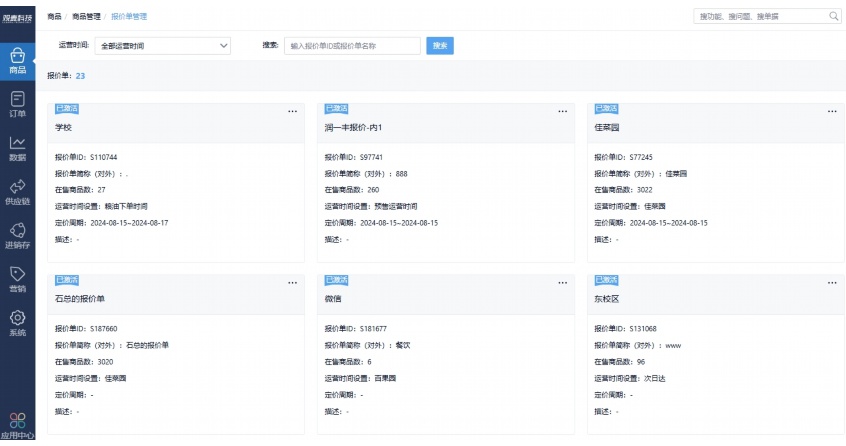Open the 应用中心 app center
Screen dimensions: 846x446
(17, 426)
